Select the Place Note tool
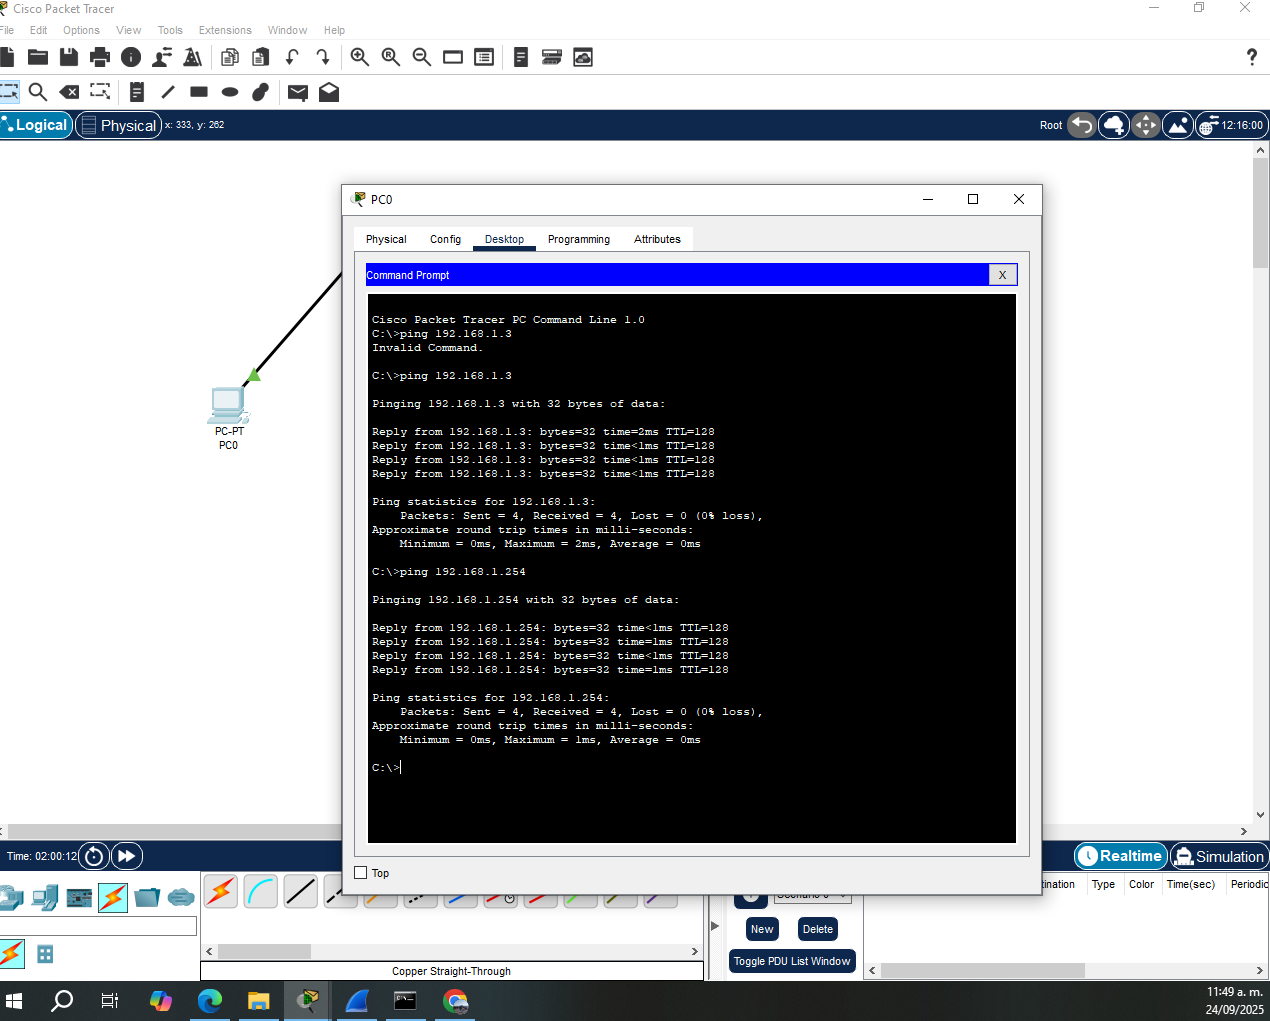 (x=137, y=92)
